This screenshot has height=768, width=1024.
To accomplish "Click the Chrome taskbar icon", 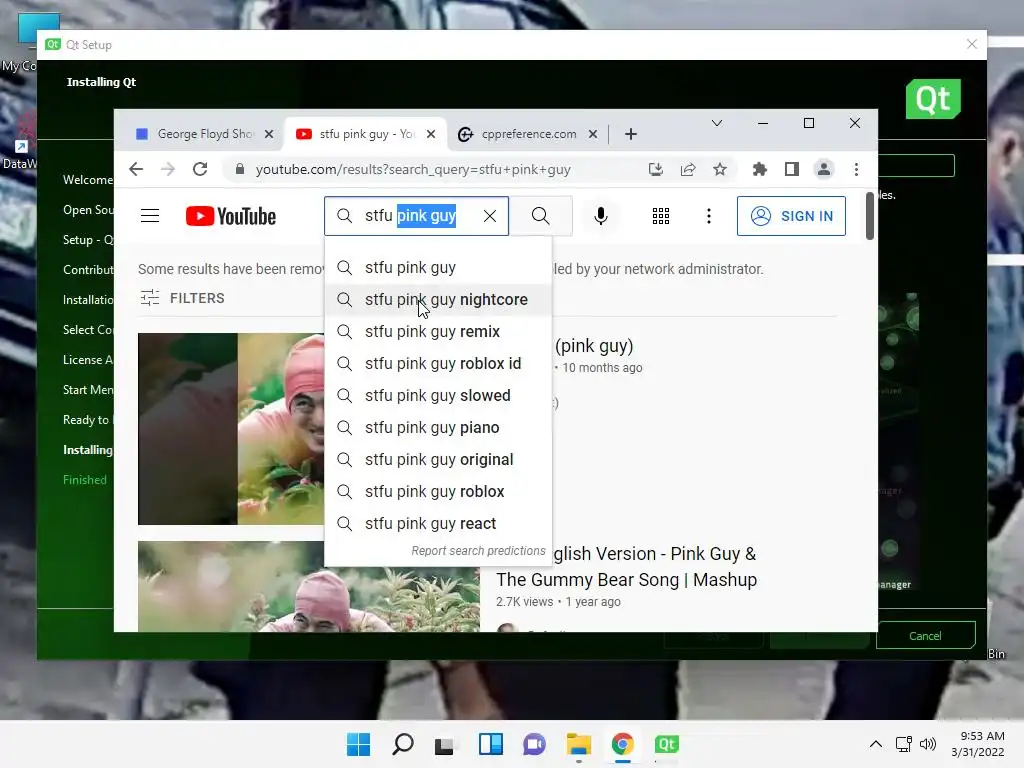I will [622, 744].
